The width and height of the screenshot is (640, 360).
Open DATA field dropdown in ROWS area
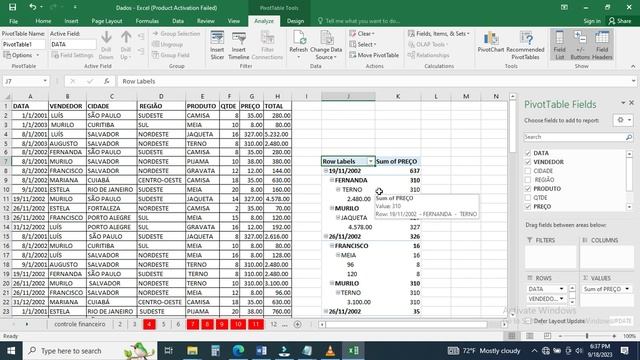[562, 289]
